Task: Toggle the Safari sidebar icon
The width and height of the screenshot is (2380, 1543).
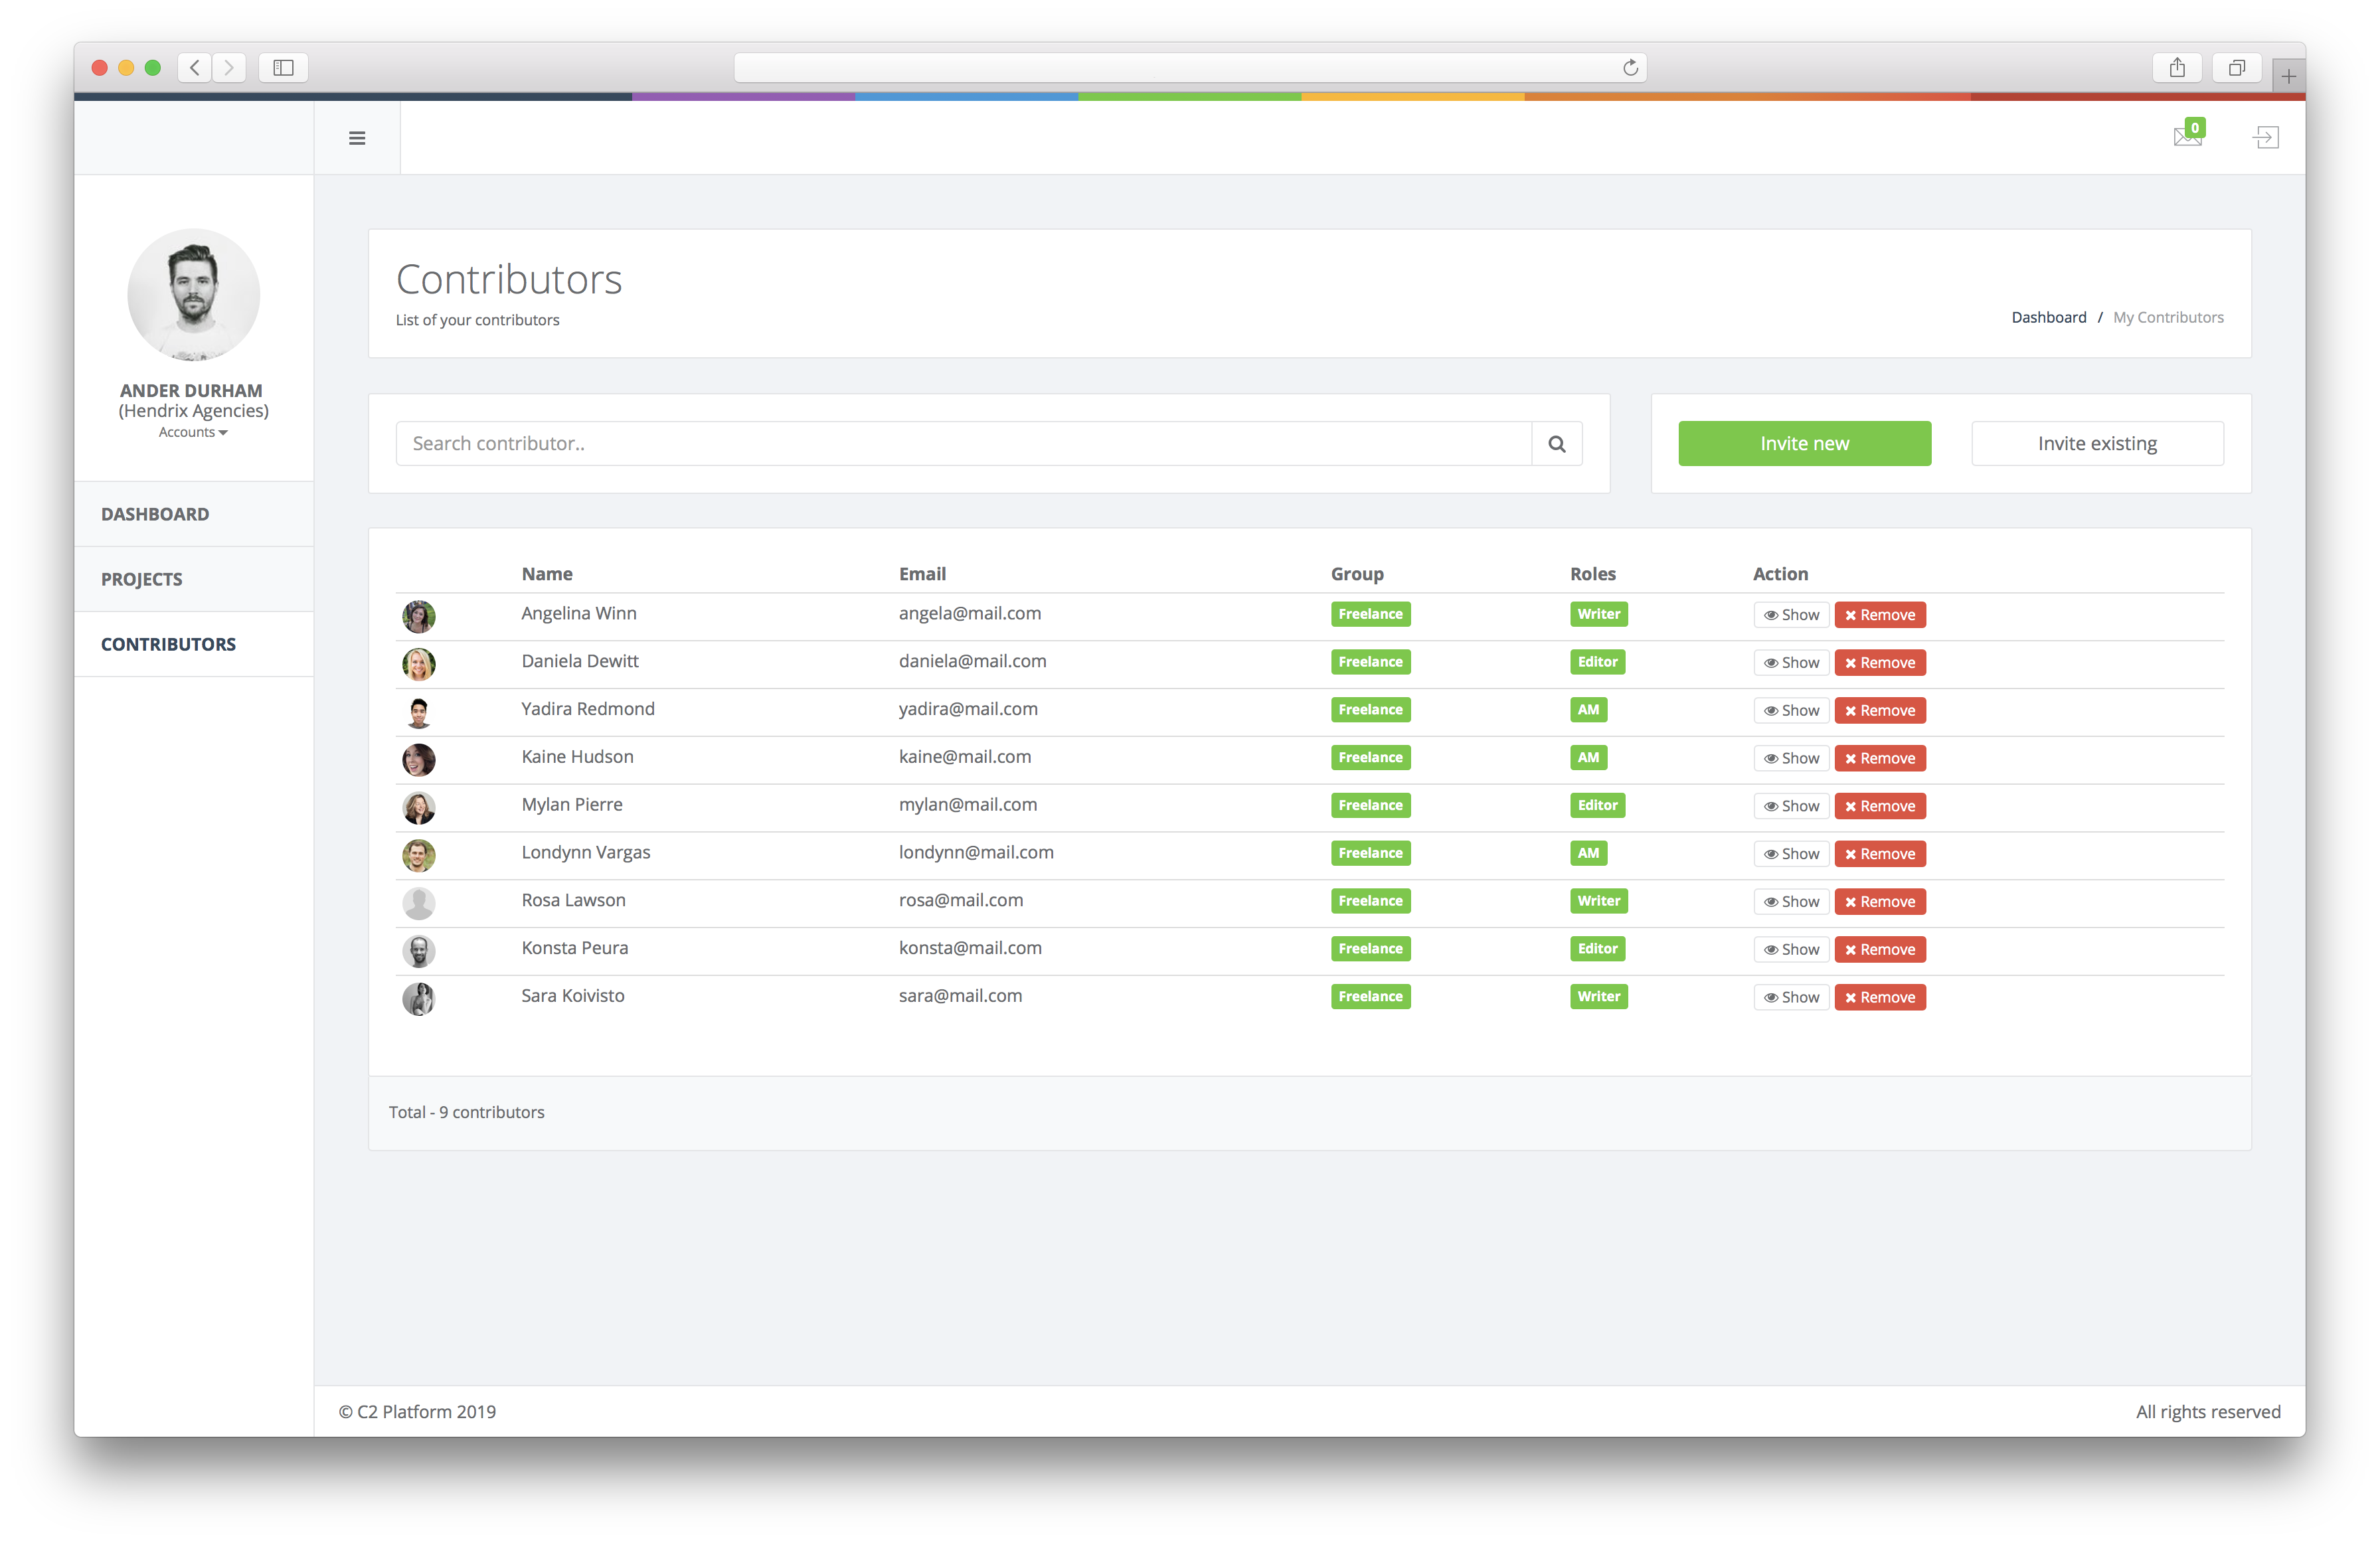Action: (283, 68)
